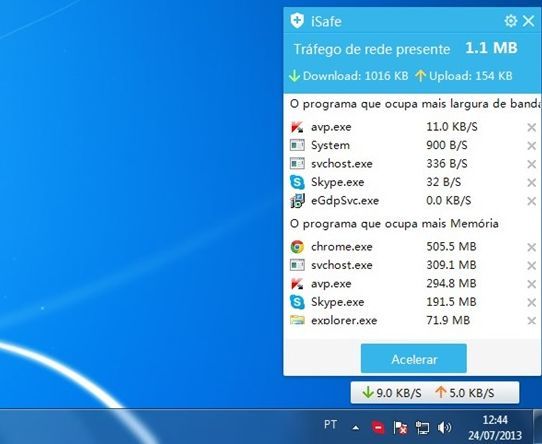Click Chrome icon for chrome.exe

[x=297, y=247]
